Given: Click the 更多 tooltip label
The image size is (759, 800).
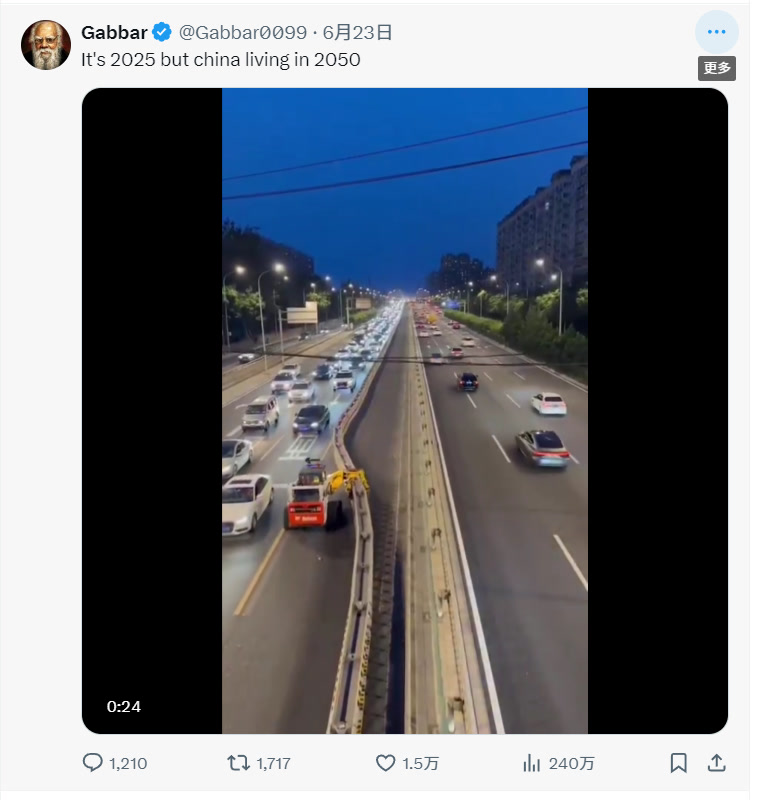Looking at the screenshot, I should pos(717,68).
